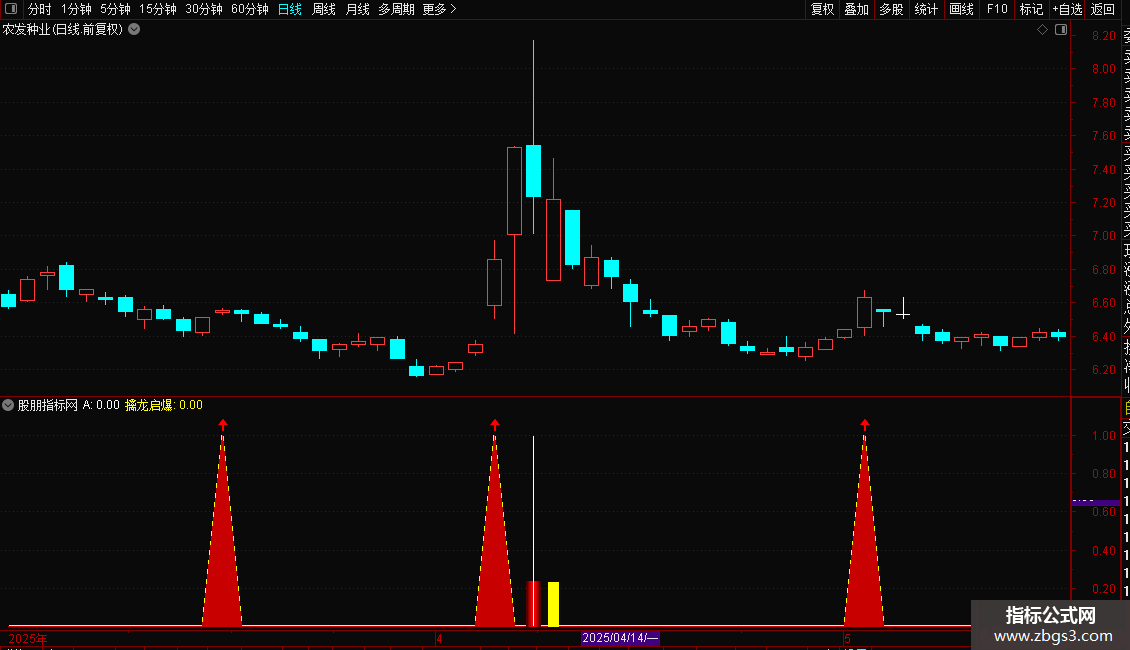Select the 60分钟 period tab
1130x650 pixels.
click(250, 9)
